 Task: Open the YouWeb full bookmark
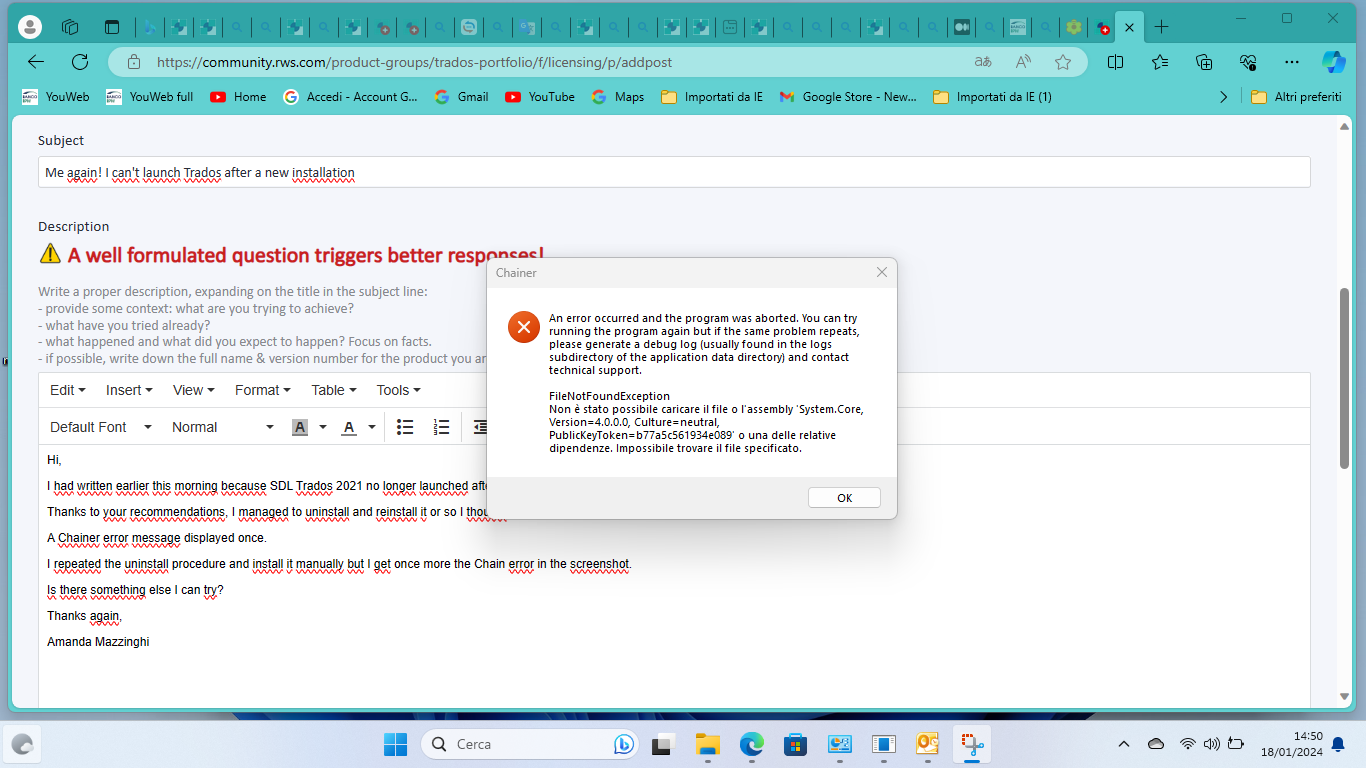(150, 97)
